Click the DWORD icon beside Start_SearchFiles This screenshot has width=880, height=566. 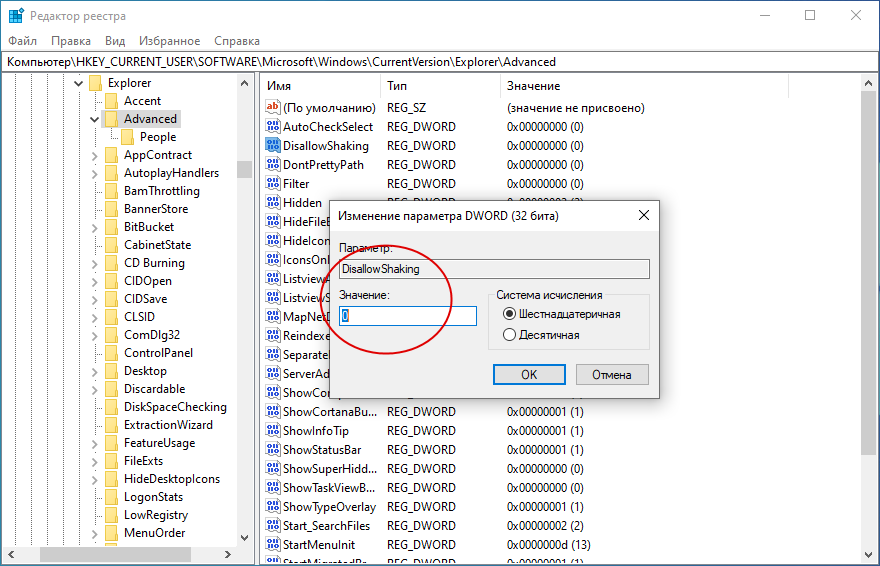pyautogui.click(x=273, y=526)
